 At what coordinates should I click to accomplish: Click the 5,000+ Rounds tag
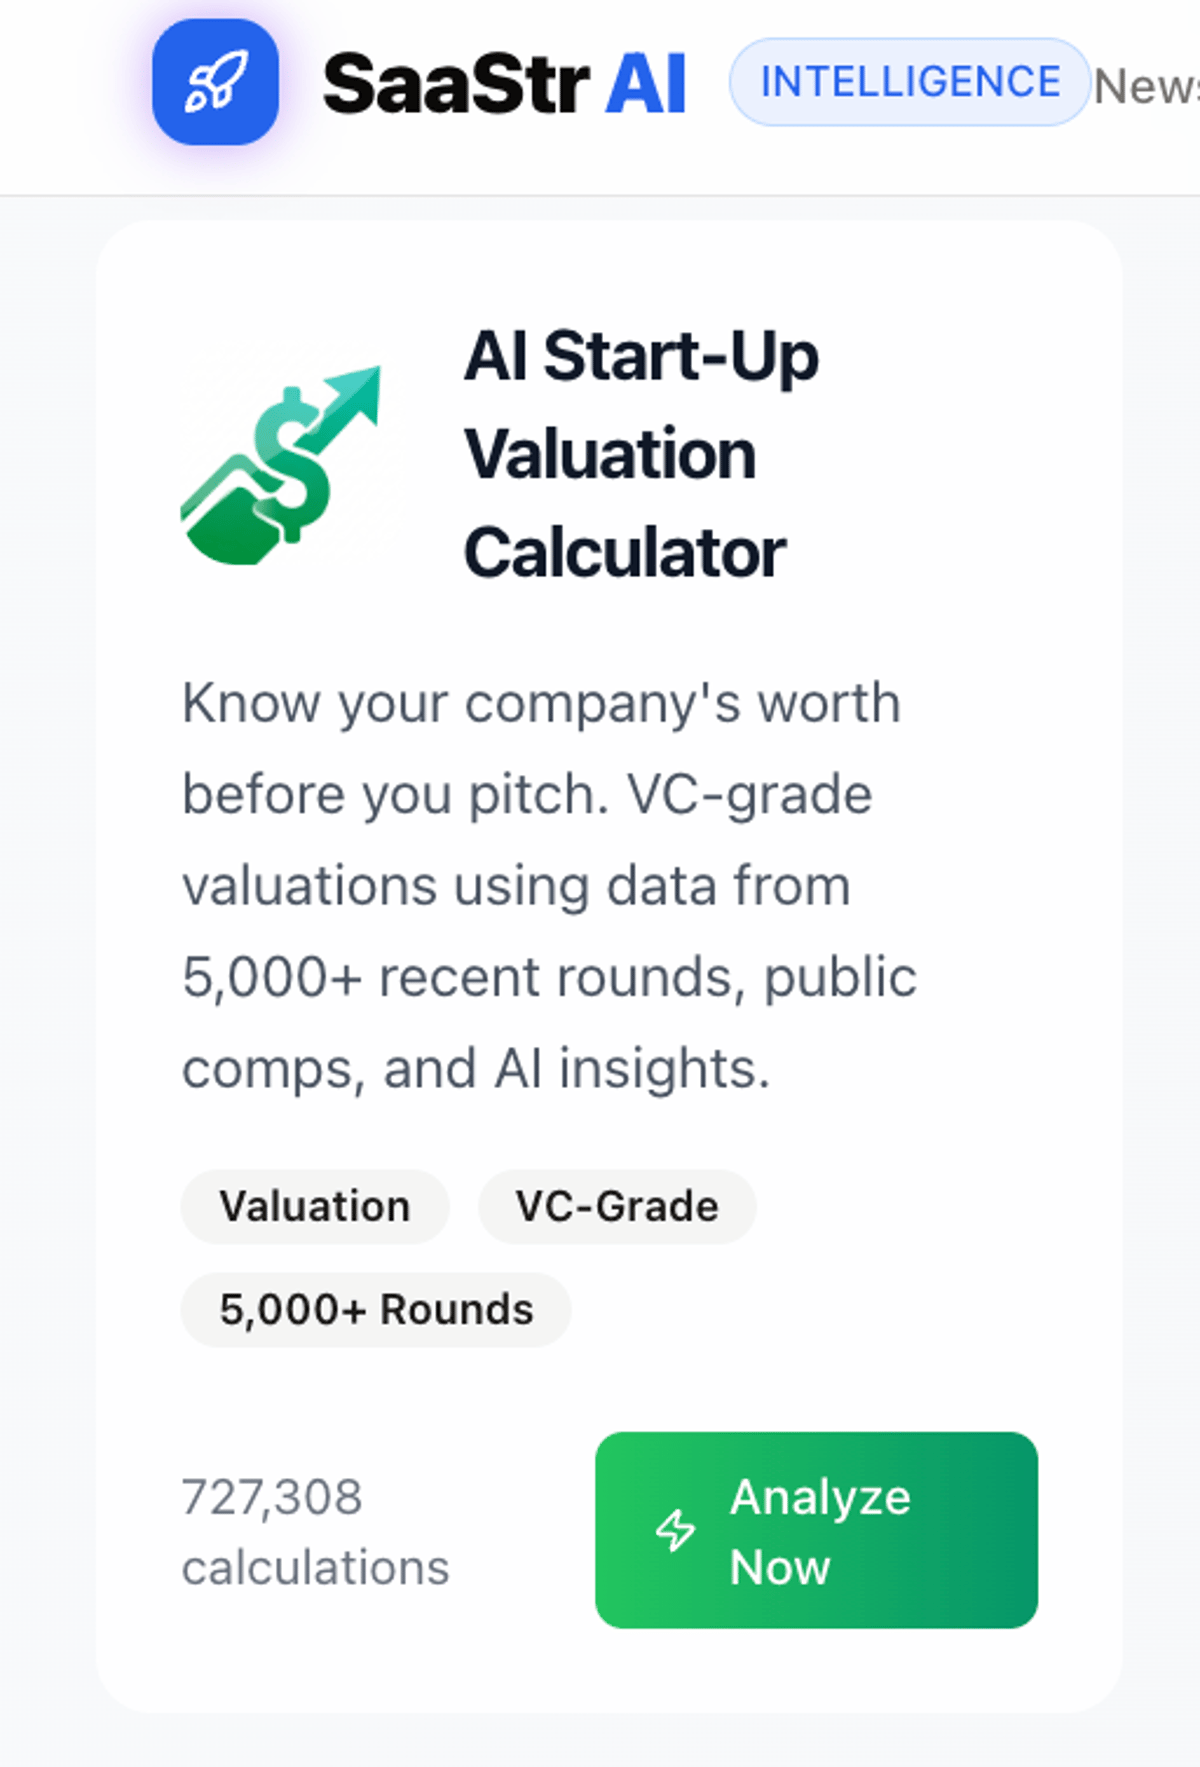(376, 1309)
